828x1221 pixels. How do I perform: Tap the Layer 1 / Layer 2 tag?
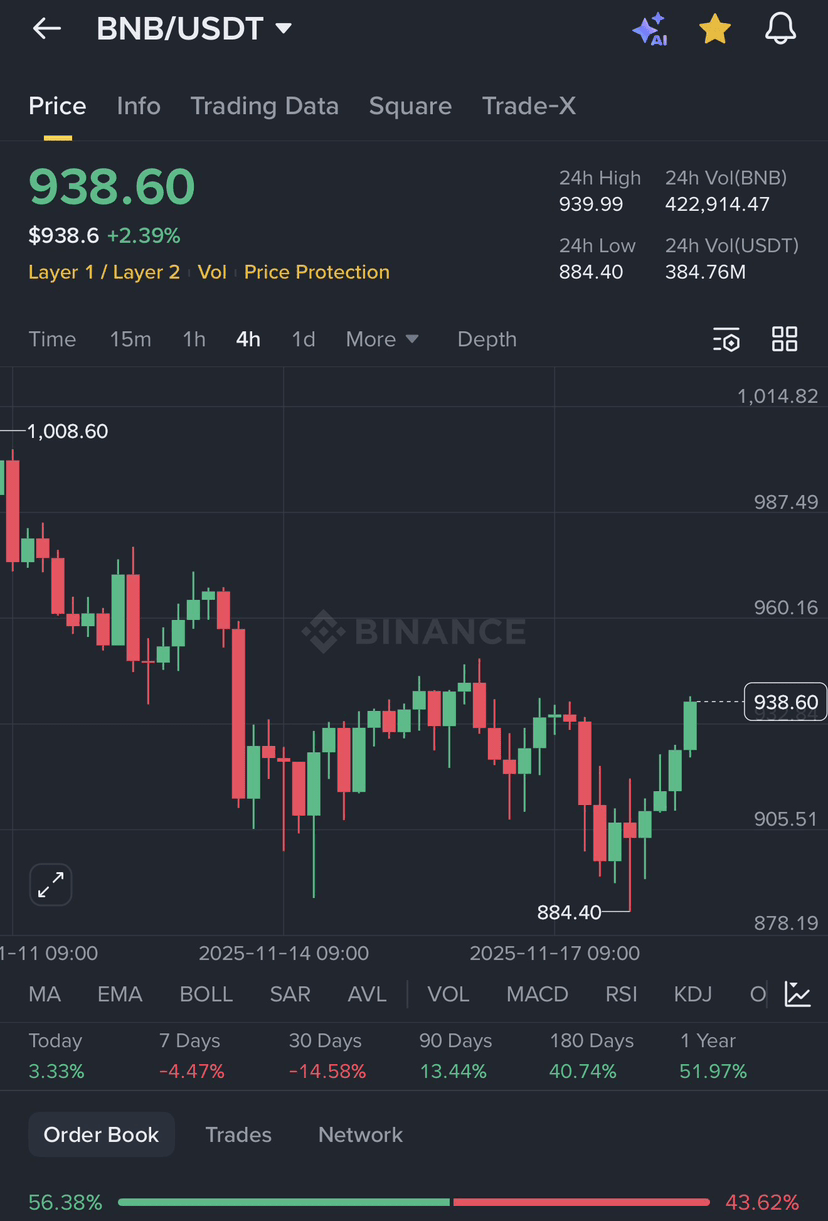pyautogui.click(x=104, y=272)
